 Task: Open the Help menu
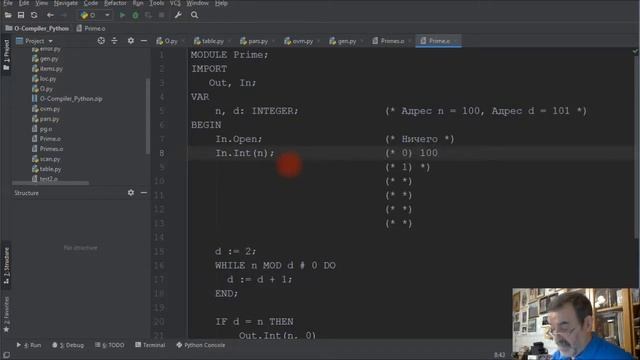tap(221, 3)
